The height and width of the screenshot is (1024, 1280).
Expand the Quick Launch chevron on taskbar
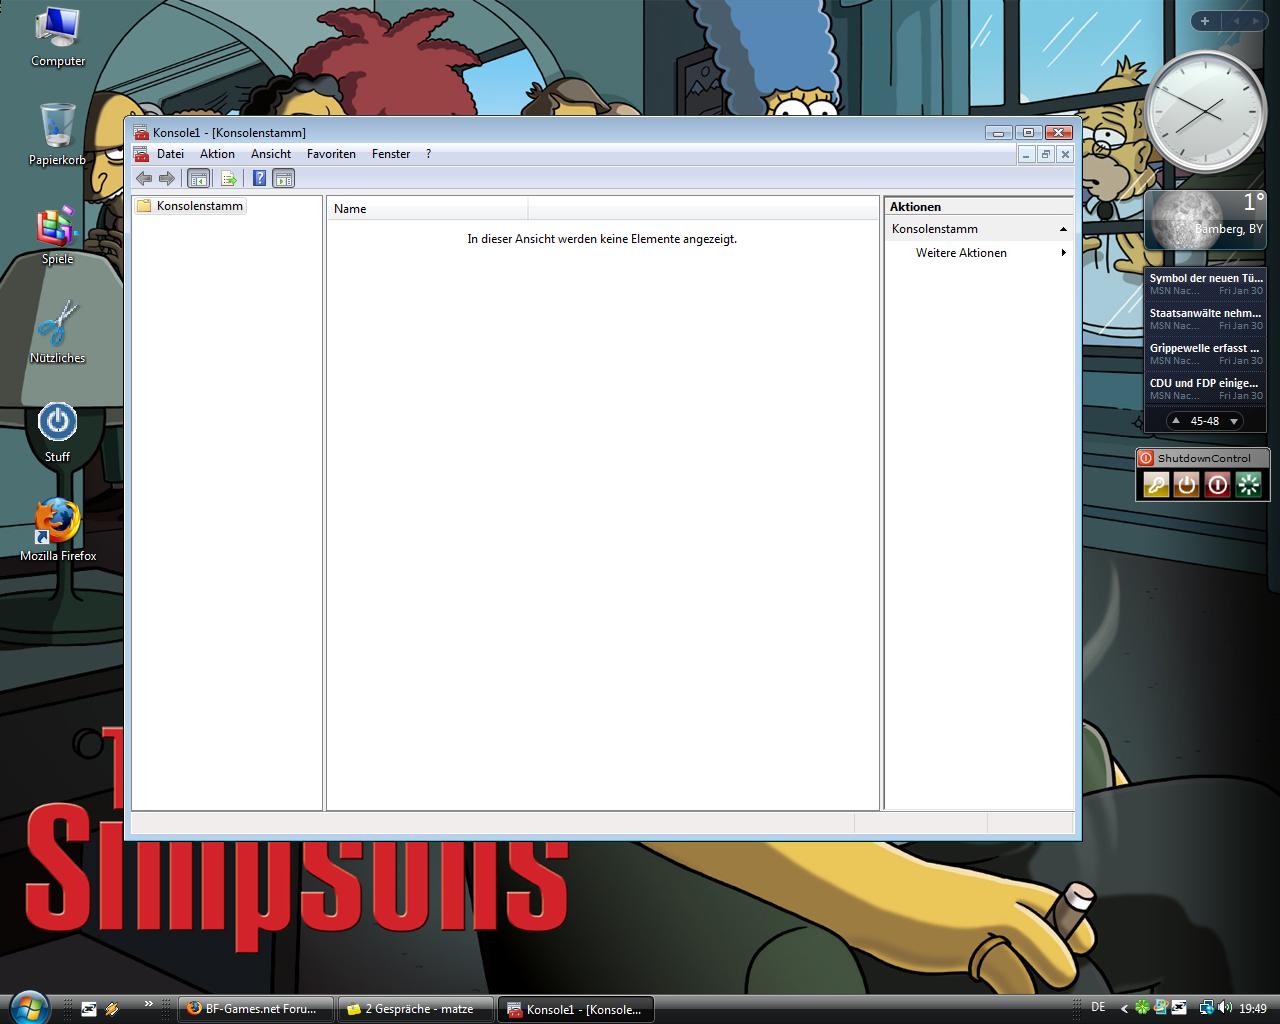click(x=149, y=1003)
